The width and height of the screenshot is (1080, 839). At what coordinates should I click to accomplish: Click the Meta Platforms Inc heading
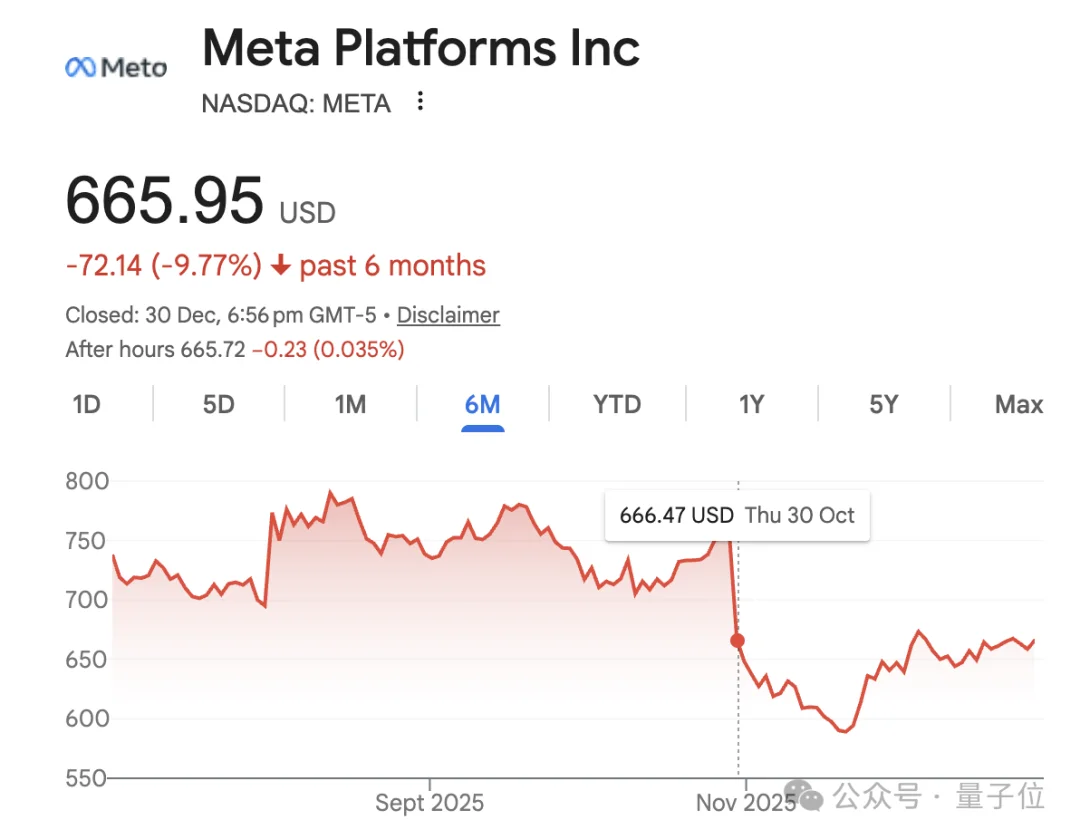[421, 48]
